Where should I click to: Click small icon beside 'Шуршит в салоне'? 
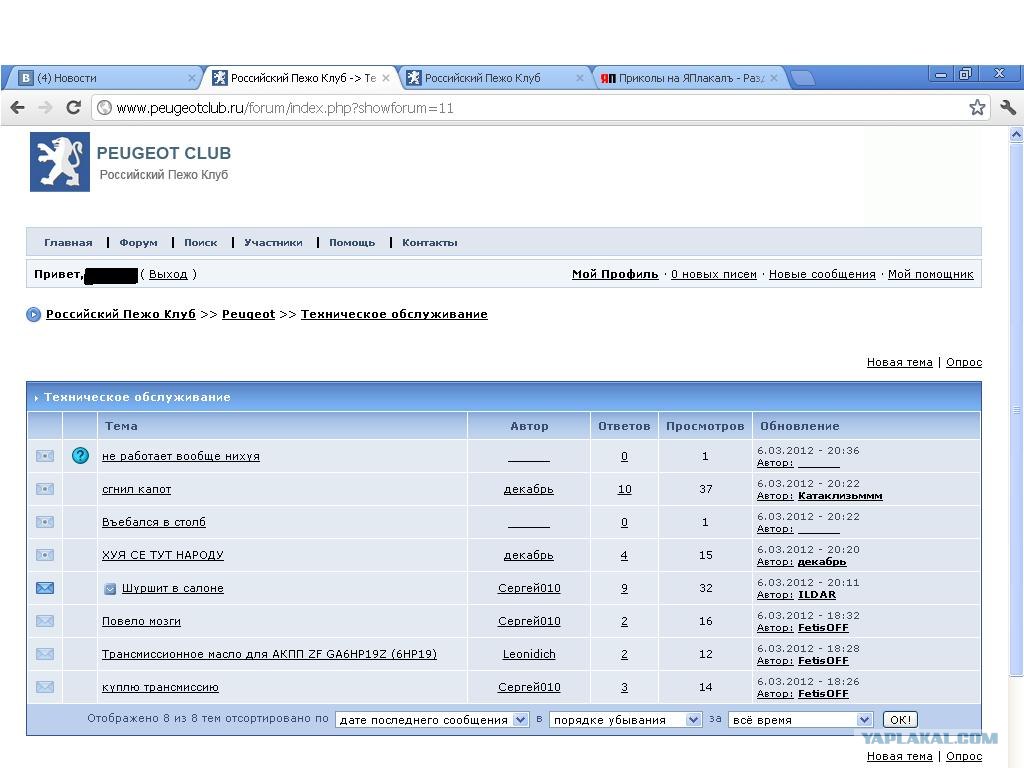(110, 589)
